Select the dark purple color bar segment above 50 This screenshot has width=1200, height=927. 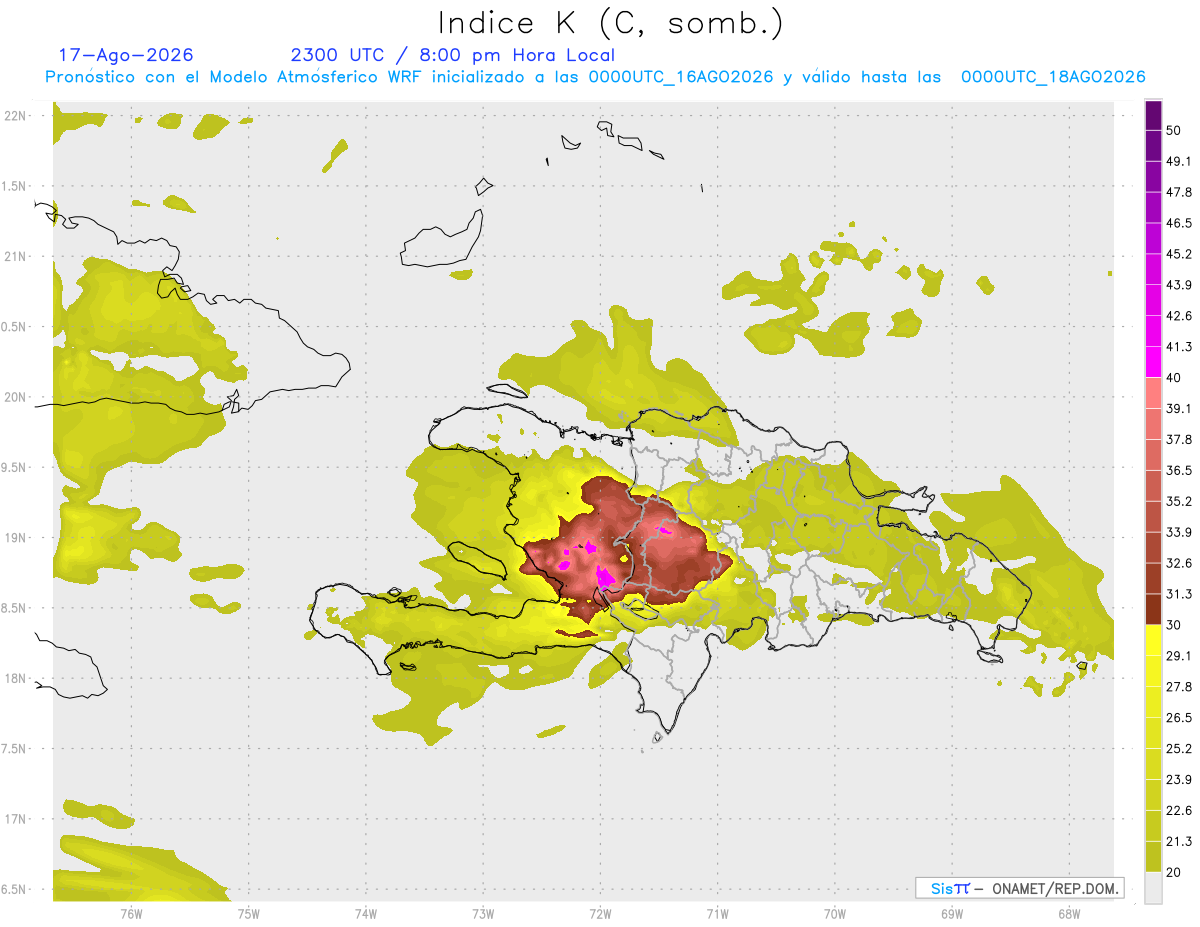(1153, 115)
